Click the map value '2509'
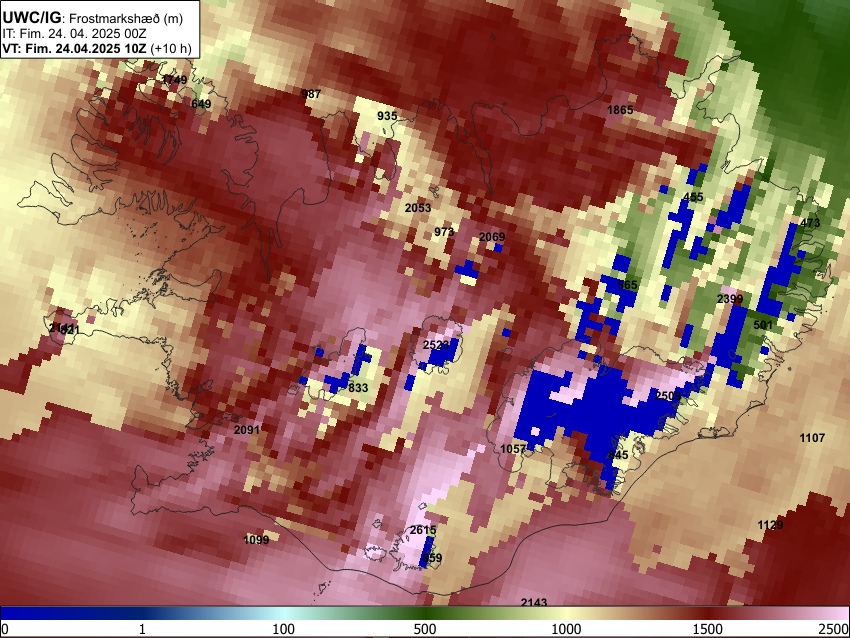 (x=668, y=396)
